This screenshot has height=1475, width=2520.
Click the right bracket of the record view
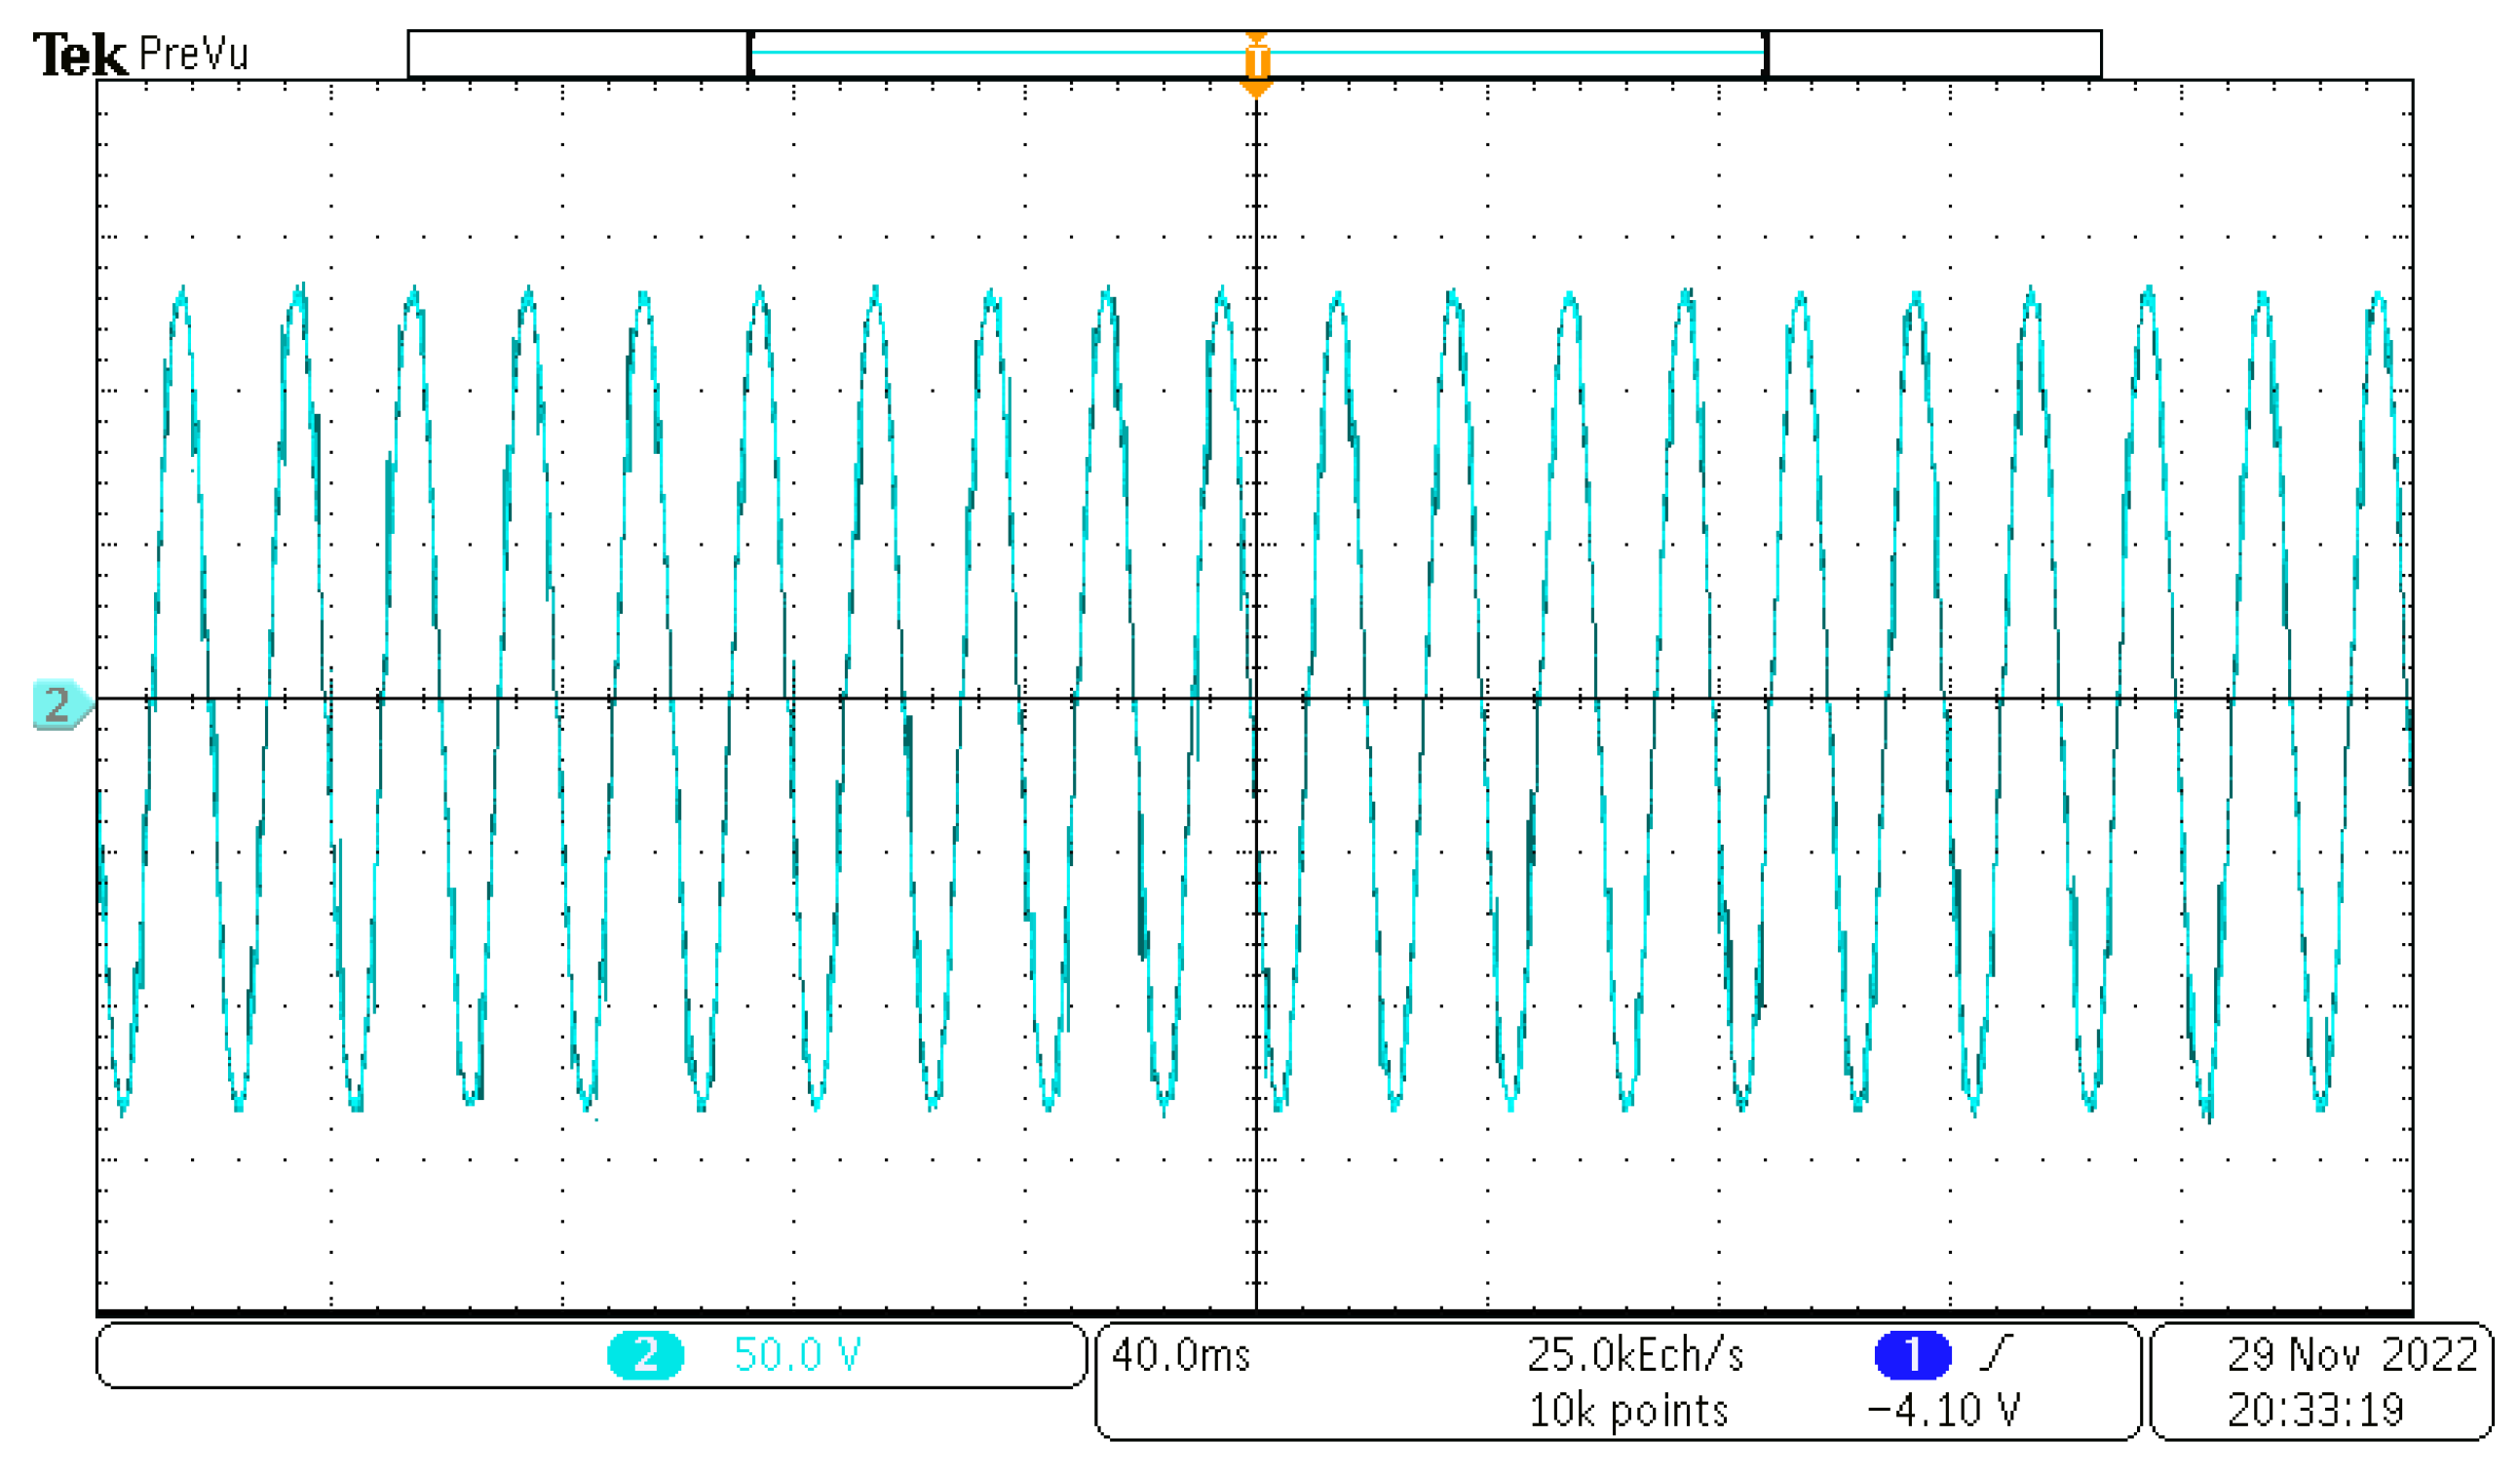(x=1766, y=54)
